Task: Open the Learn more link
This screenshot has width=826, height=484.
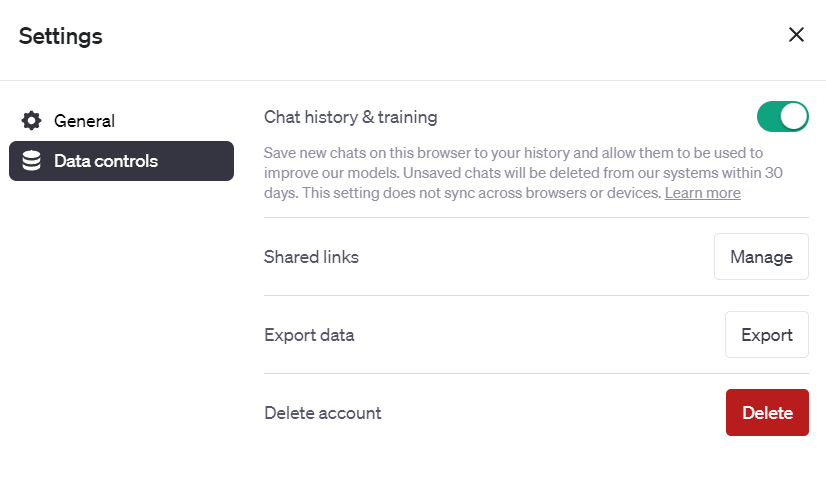Action: (x=702, y=193)
